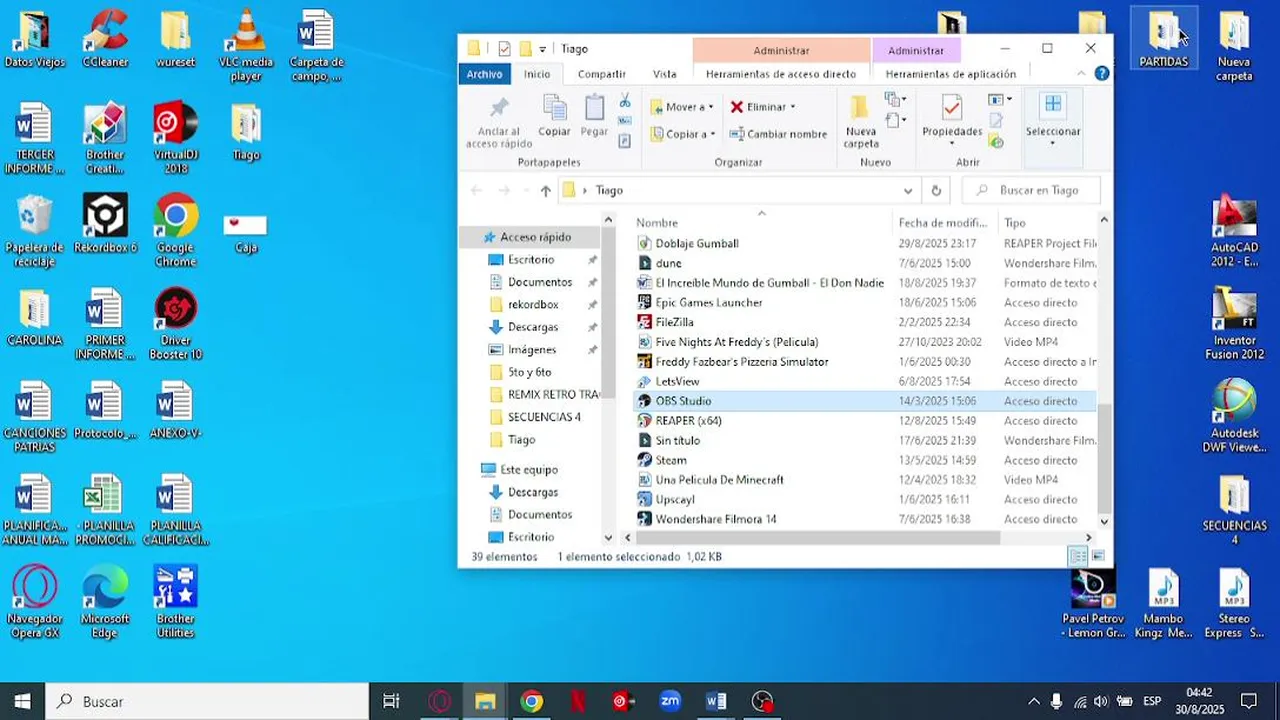Click the refresh button beside address bar
Image resolution: width=1280 pixels, height=720 pixels.
(936, 190)
